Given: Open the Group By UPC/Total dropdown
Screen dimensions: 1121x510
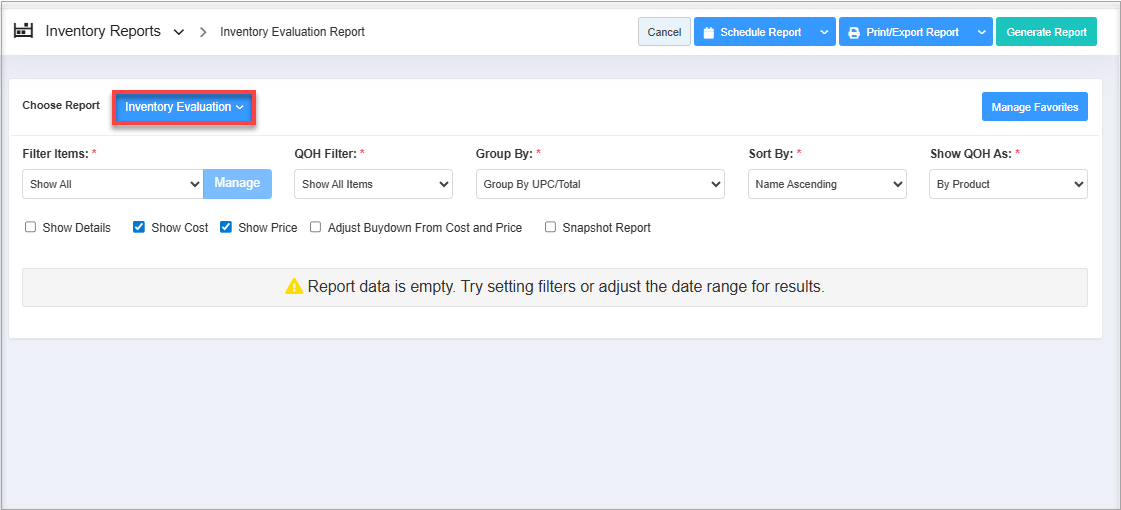Looking at the screenshot, I should click(600, 184).
